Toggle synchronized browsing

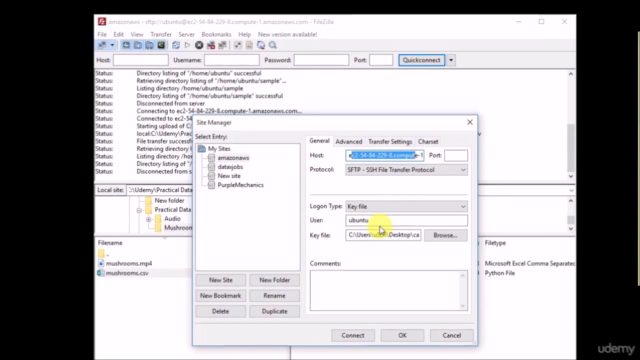click(261, 45)
